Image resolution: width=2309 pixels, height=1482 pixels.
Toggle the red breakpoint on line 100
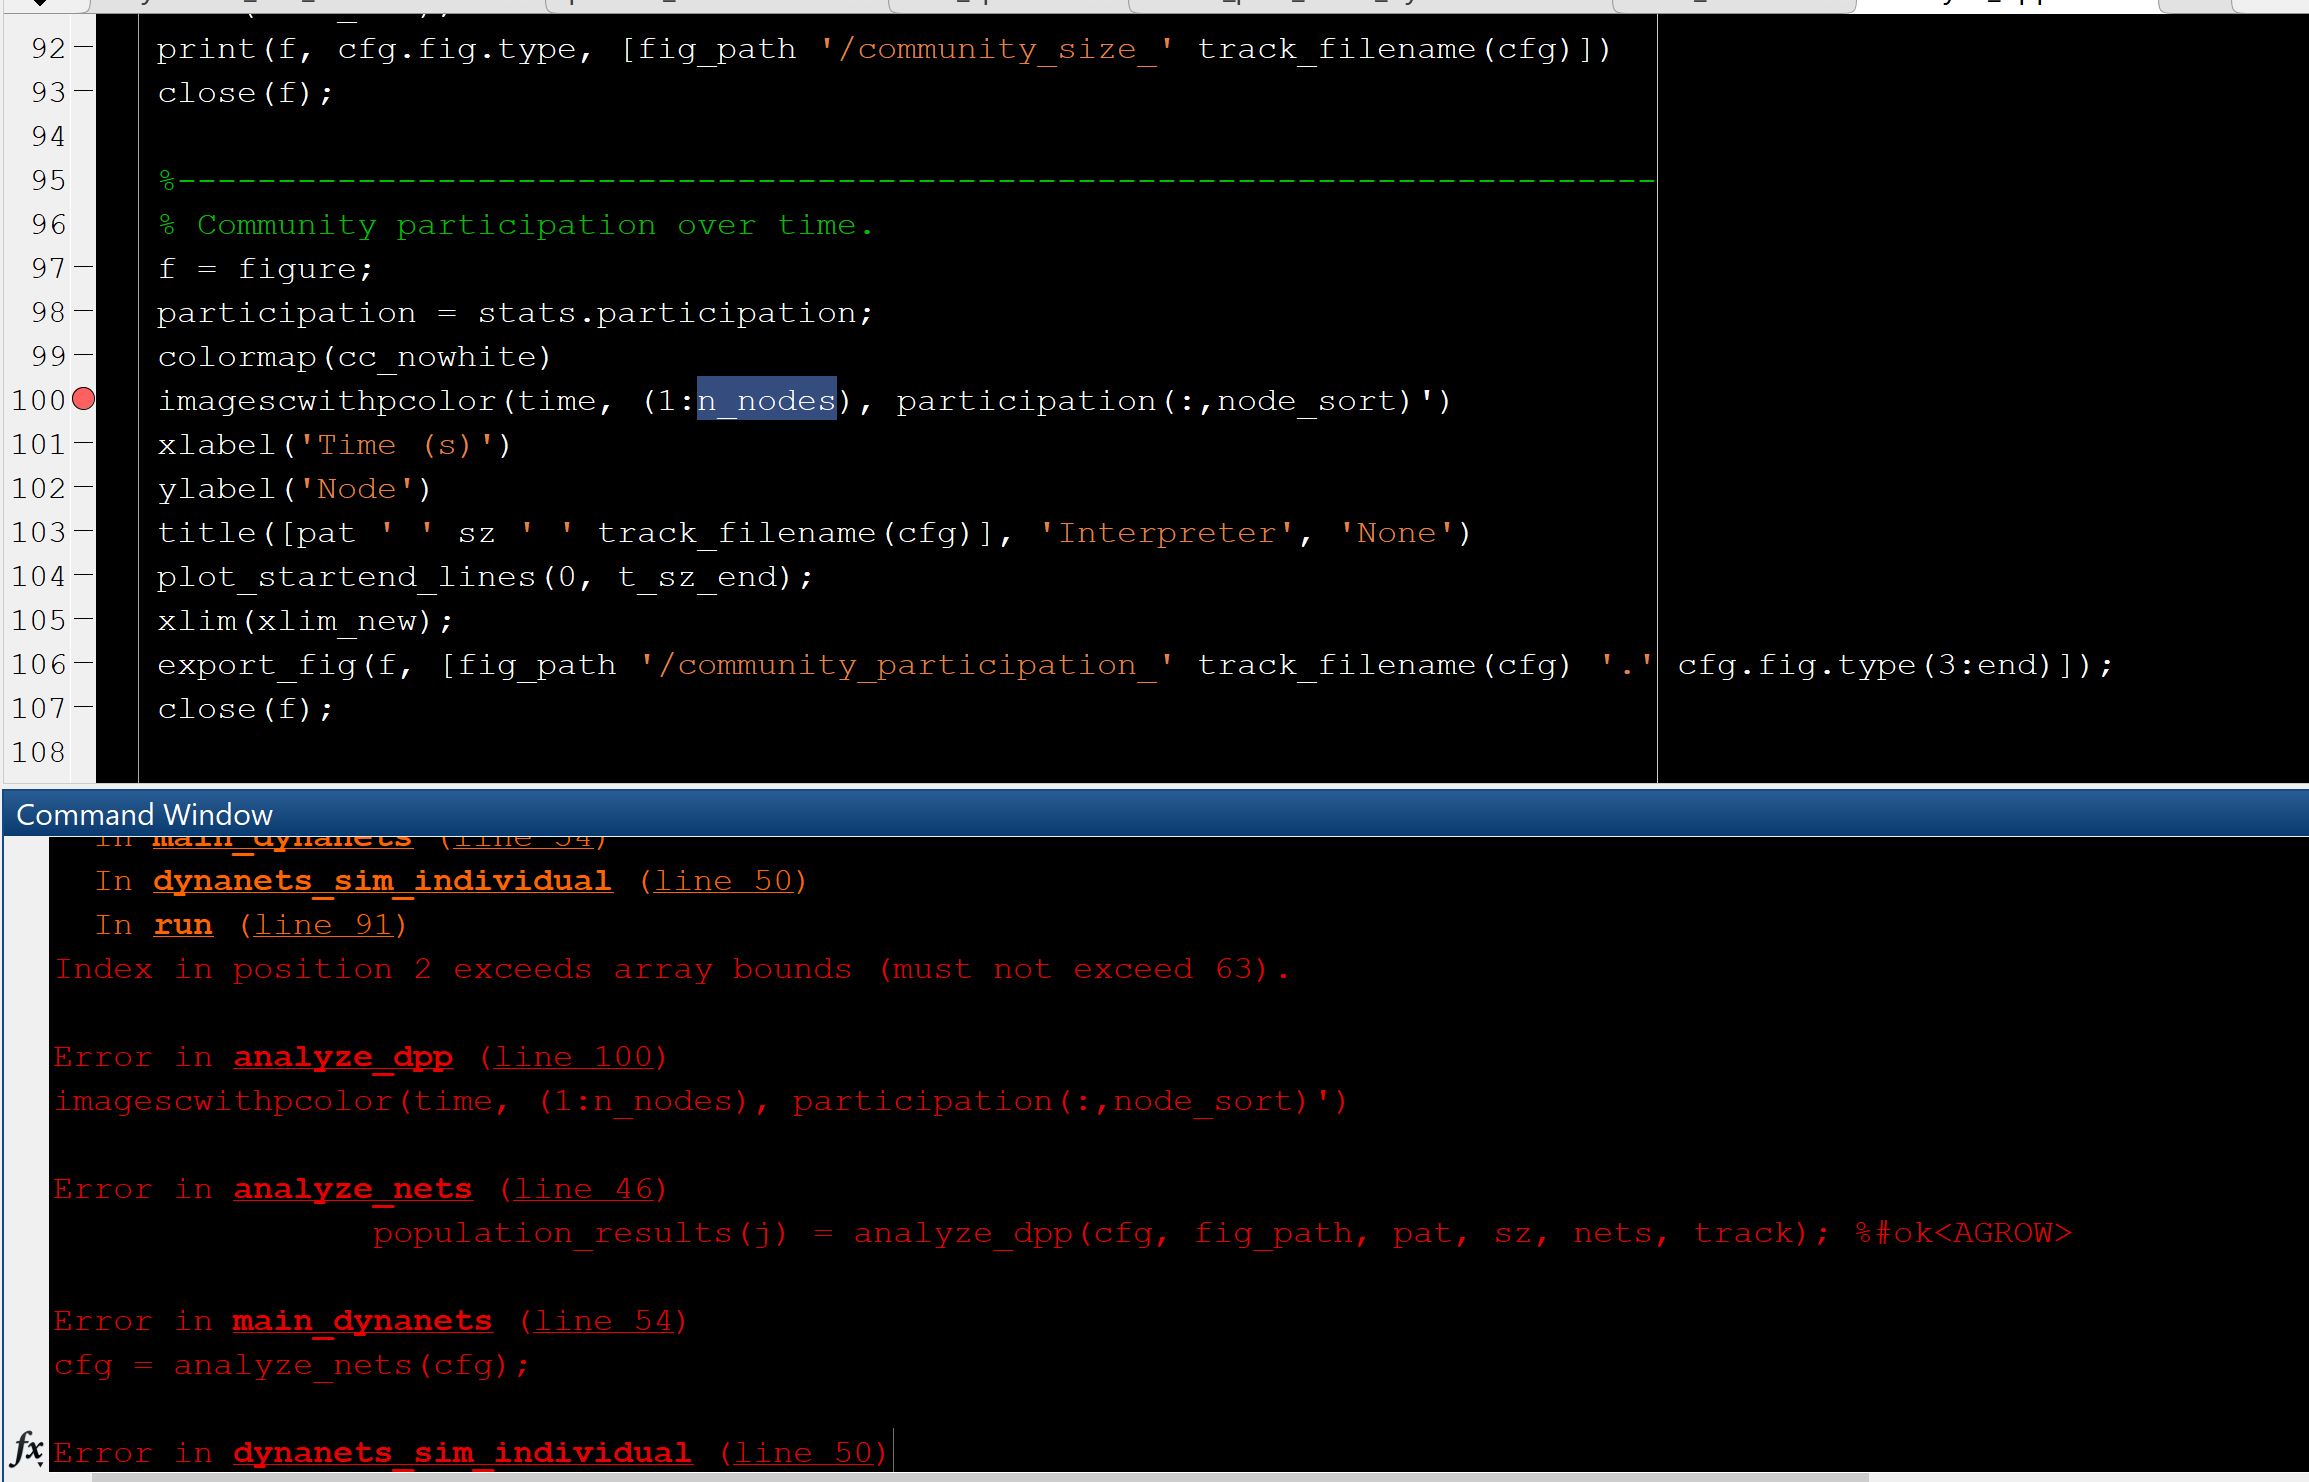pyautogui.click(x=82, y=400)
